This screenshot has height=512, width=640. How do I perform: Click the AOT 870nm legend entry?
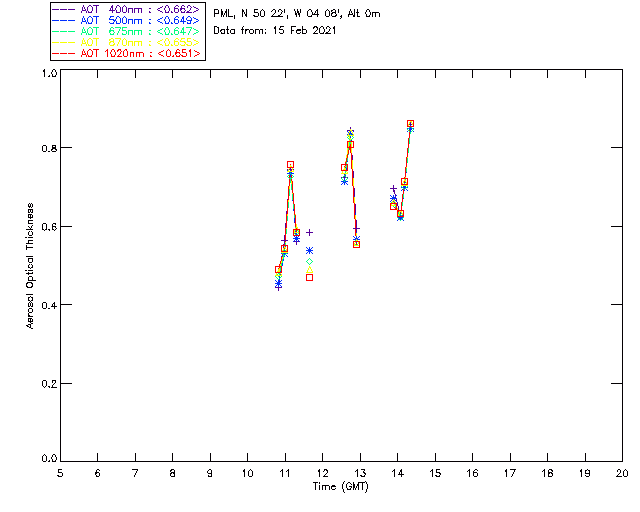[x=126, y=42]
